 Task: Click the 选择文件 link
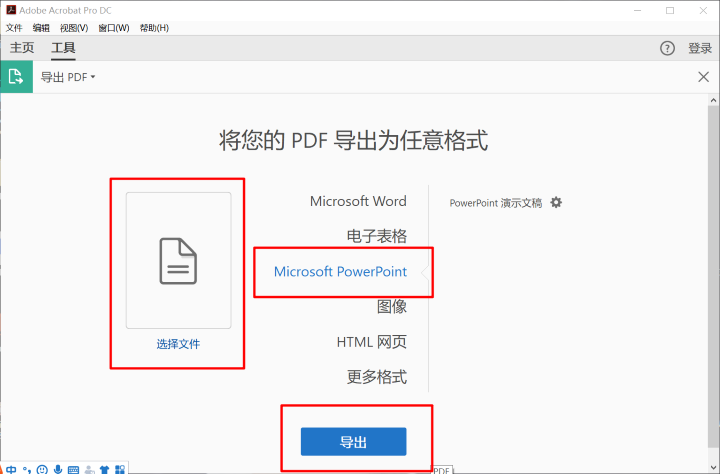tap(178, 344)
